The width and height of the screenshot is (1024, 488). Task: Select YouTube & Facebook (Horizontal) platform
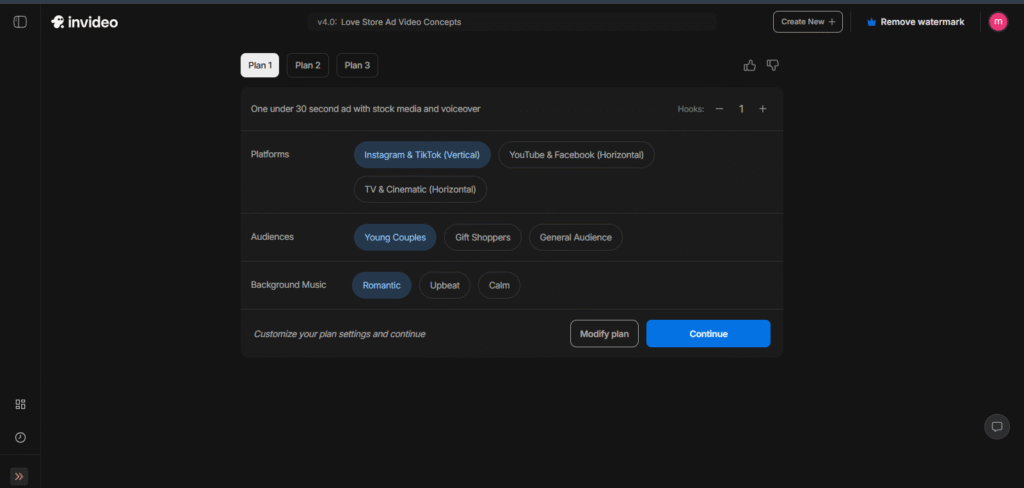pos(576,155)
